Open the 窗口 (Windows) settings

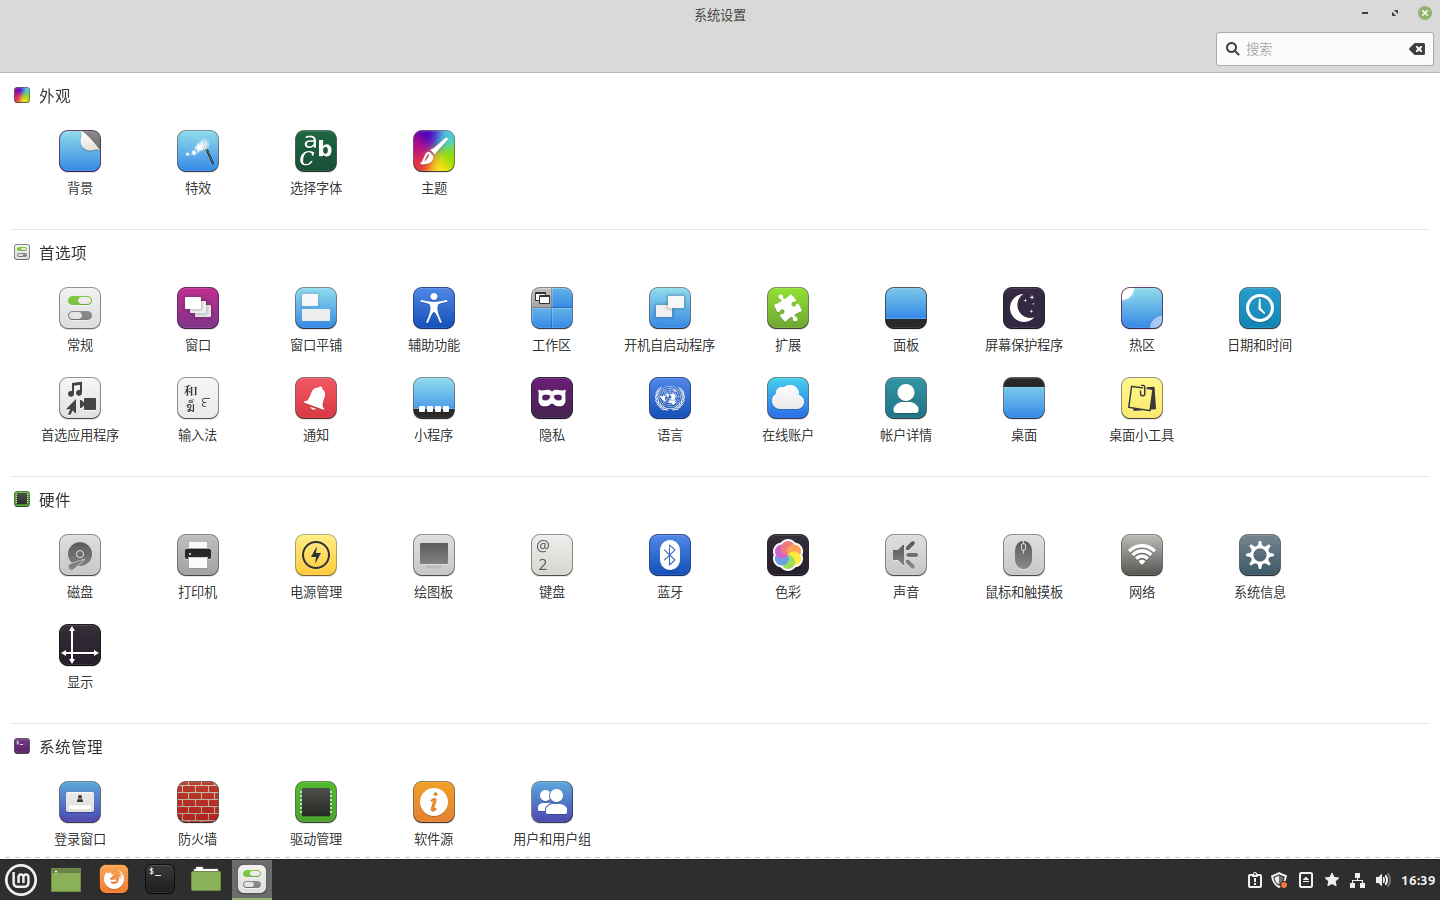coord(198,320)
